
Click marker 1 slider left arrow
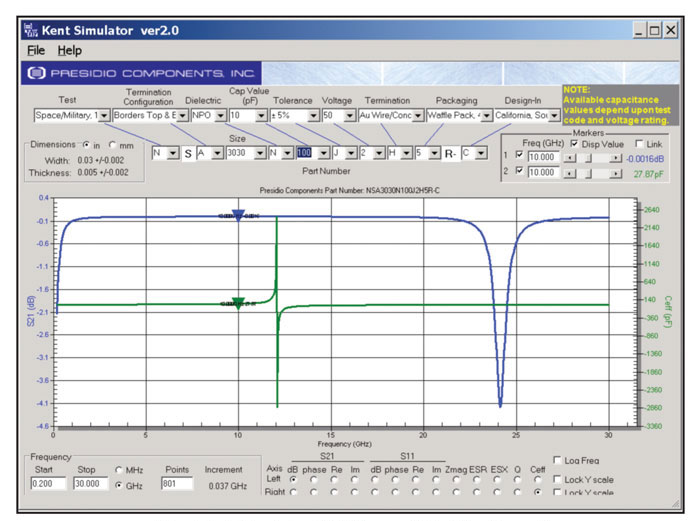[x=569, y=158]
